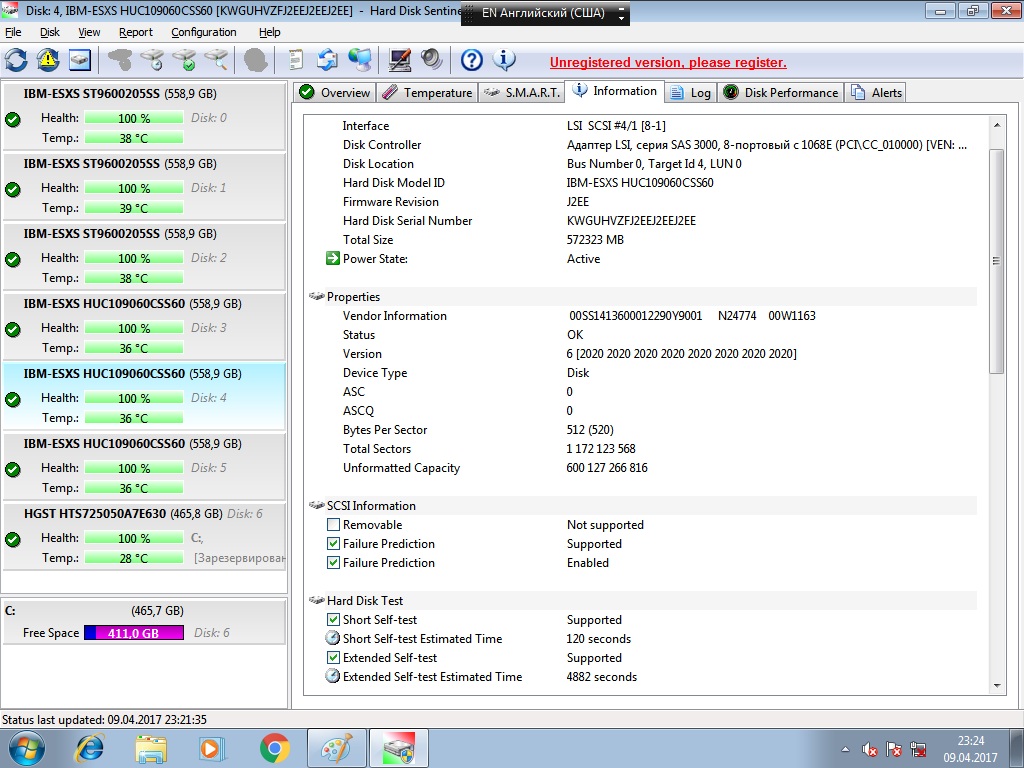Select IBM-ESXS HUC109060CSS60 Disk 5 panel
Screen dimensions: 1024x768
(144, 466)
